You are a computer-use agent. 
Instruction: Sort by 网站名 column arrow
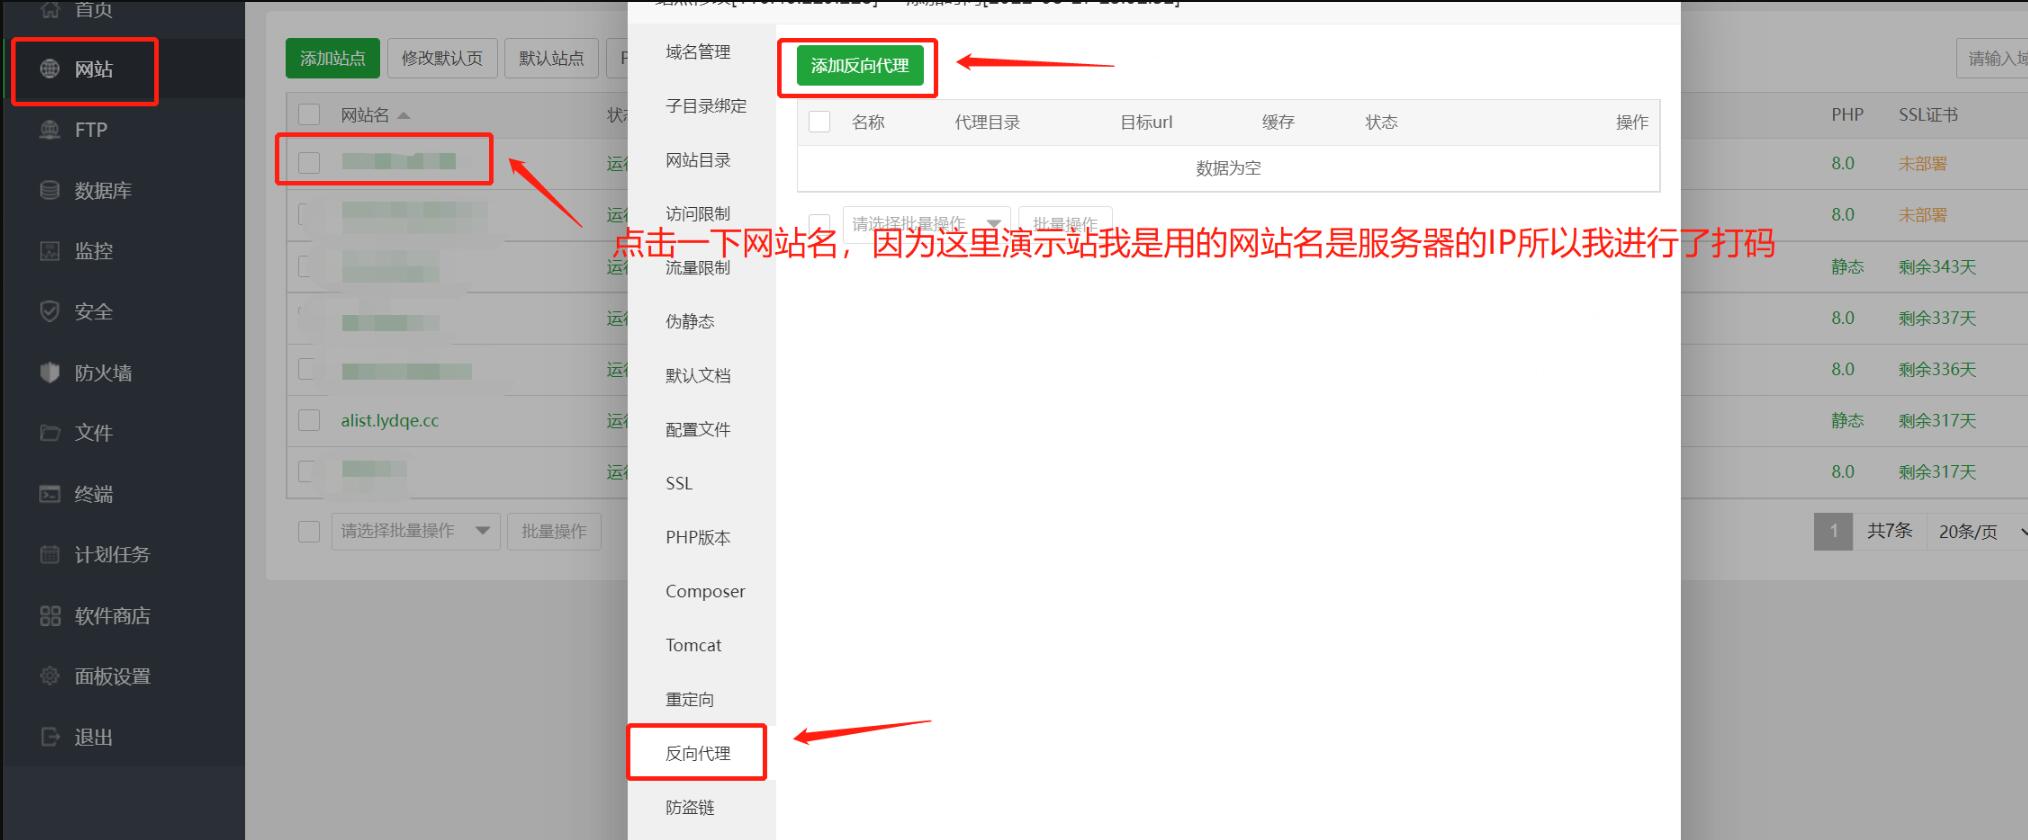point(404,116)
